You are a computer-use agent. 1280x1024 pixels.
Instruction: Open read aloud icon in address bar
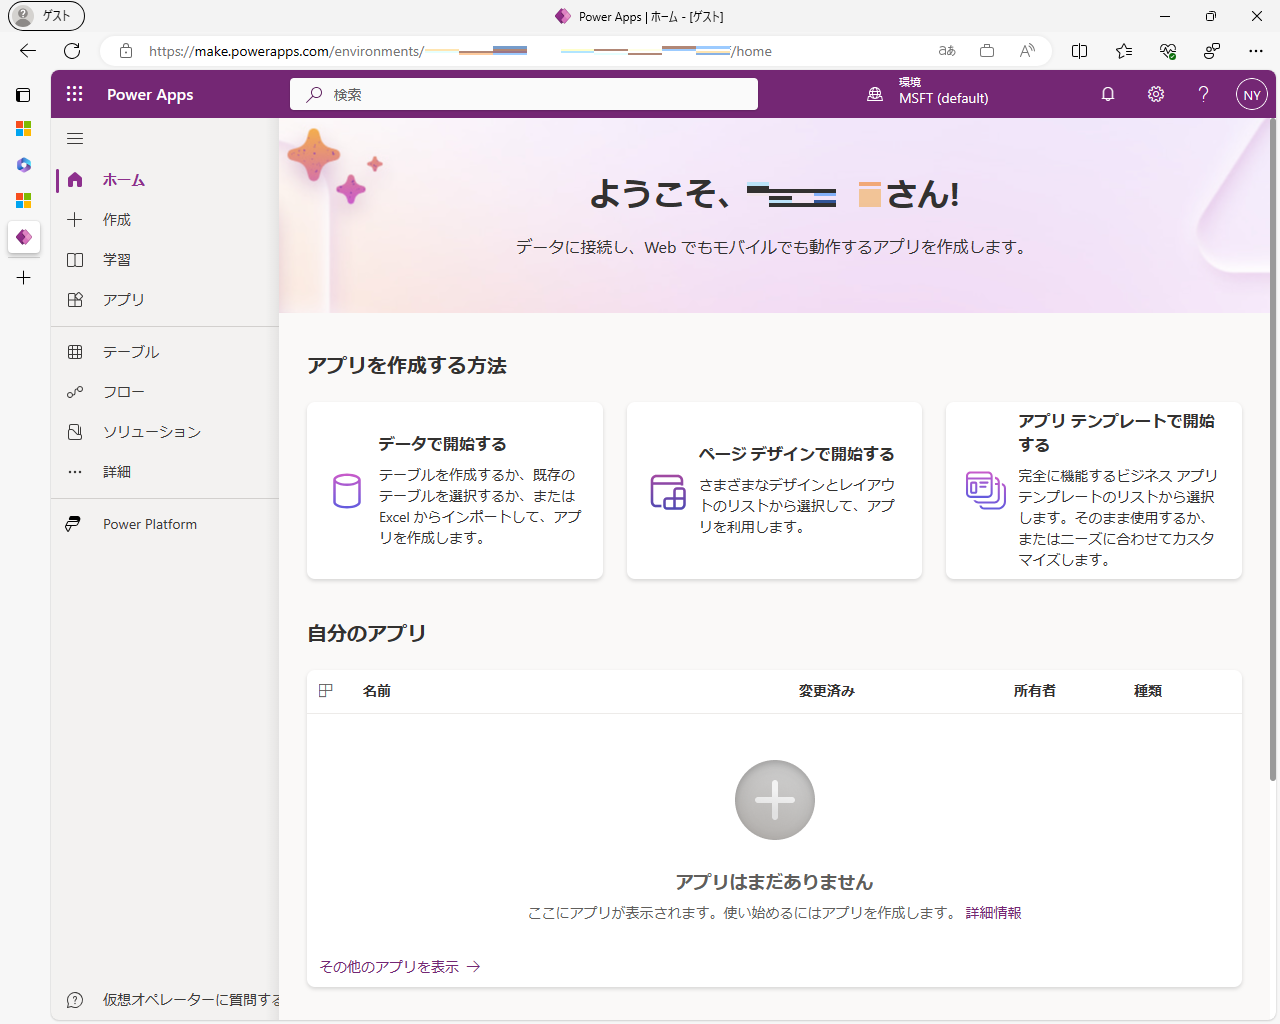[x=1027, y=51]
